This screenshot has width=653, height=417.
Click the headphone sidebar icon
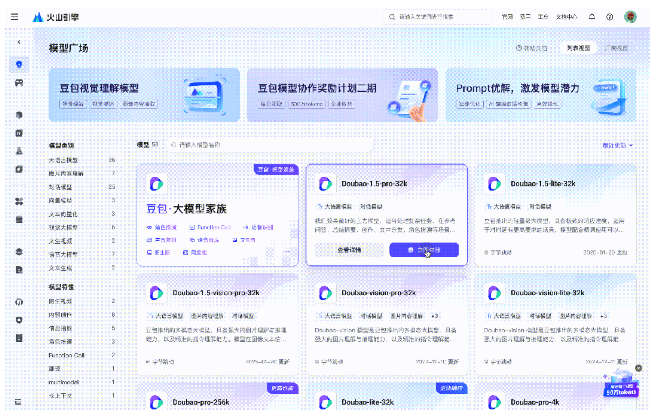point(19,302)
